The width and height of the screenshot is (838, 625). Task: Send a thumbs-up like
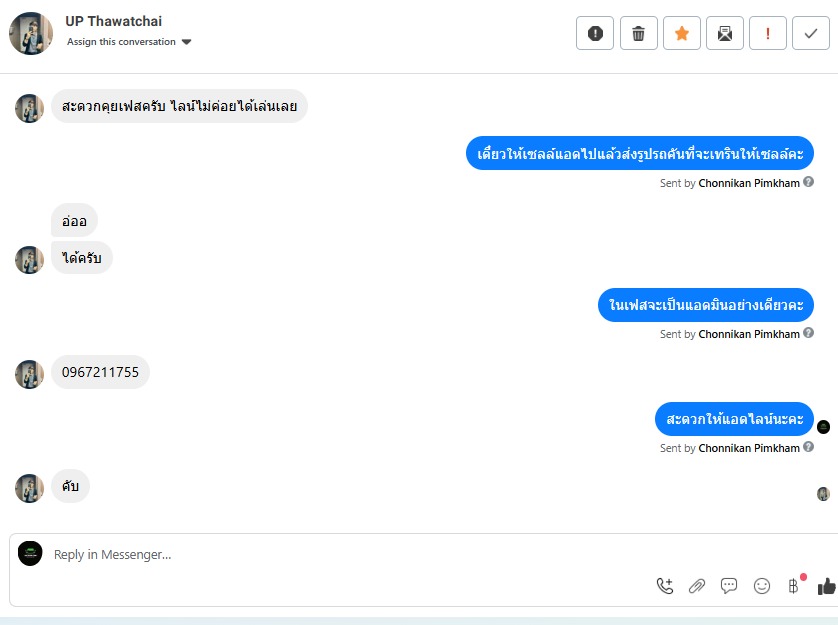(x=826, y=586)
